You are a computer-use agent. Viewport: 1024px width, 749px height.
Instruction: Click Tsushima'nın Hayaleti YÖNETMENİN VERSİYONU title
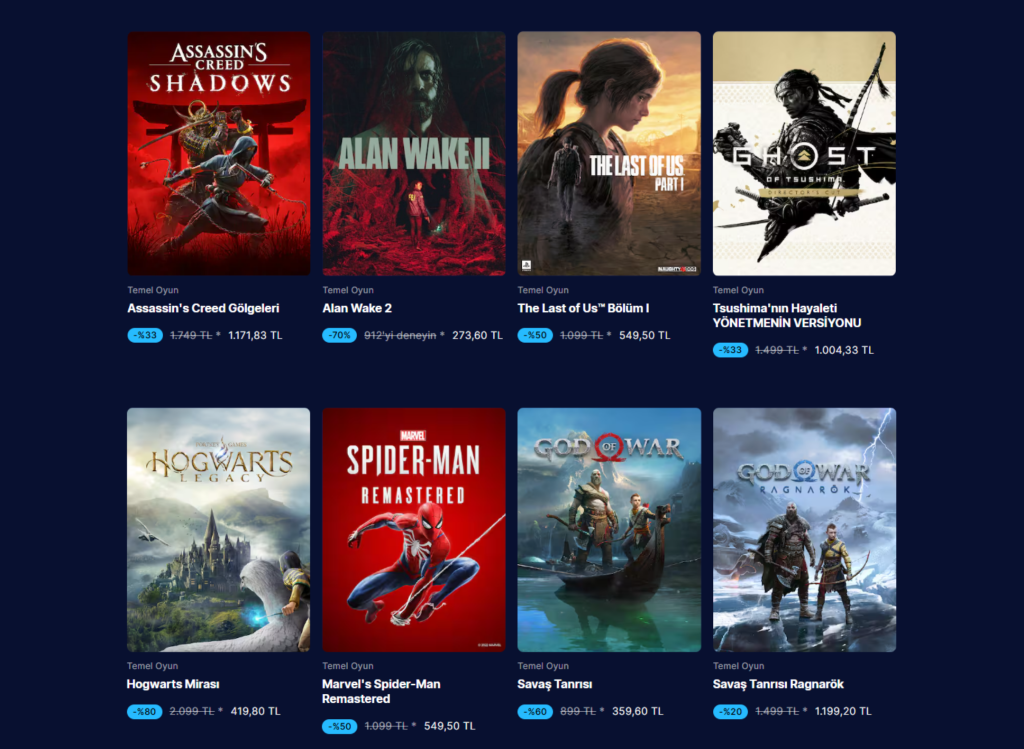click(x=787, y=315)
